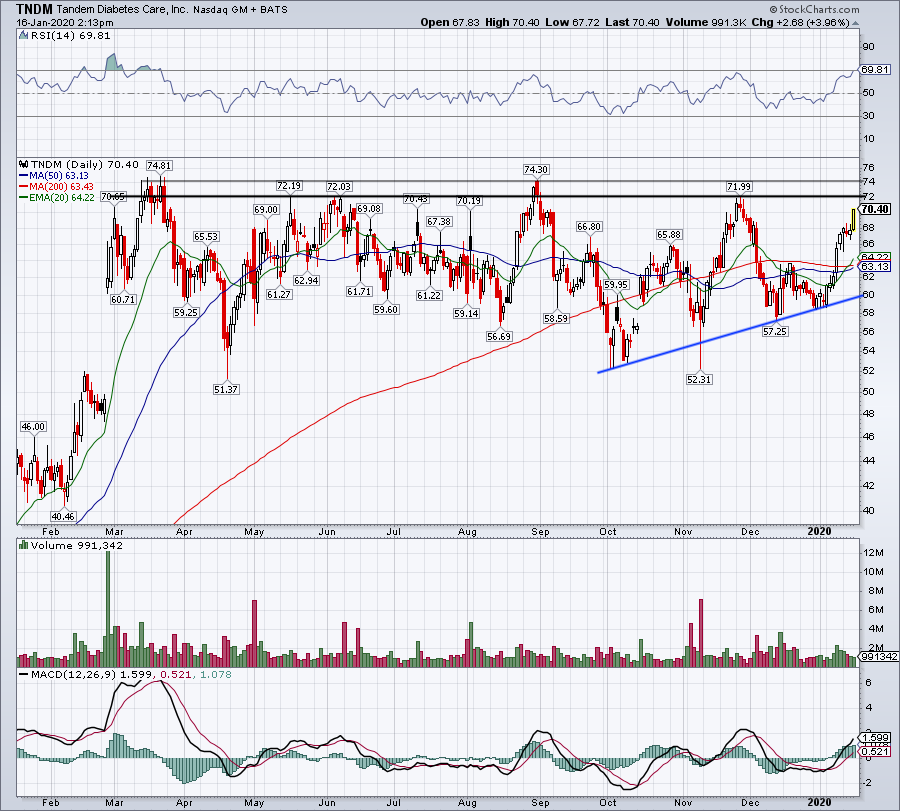900x811 pixels.
Task: Click the Volume 991,342 legend text
Action: (x=77, y=545)
